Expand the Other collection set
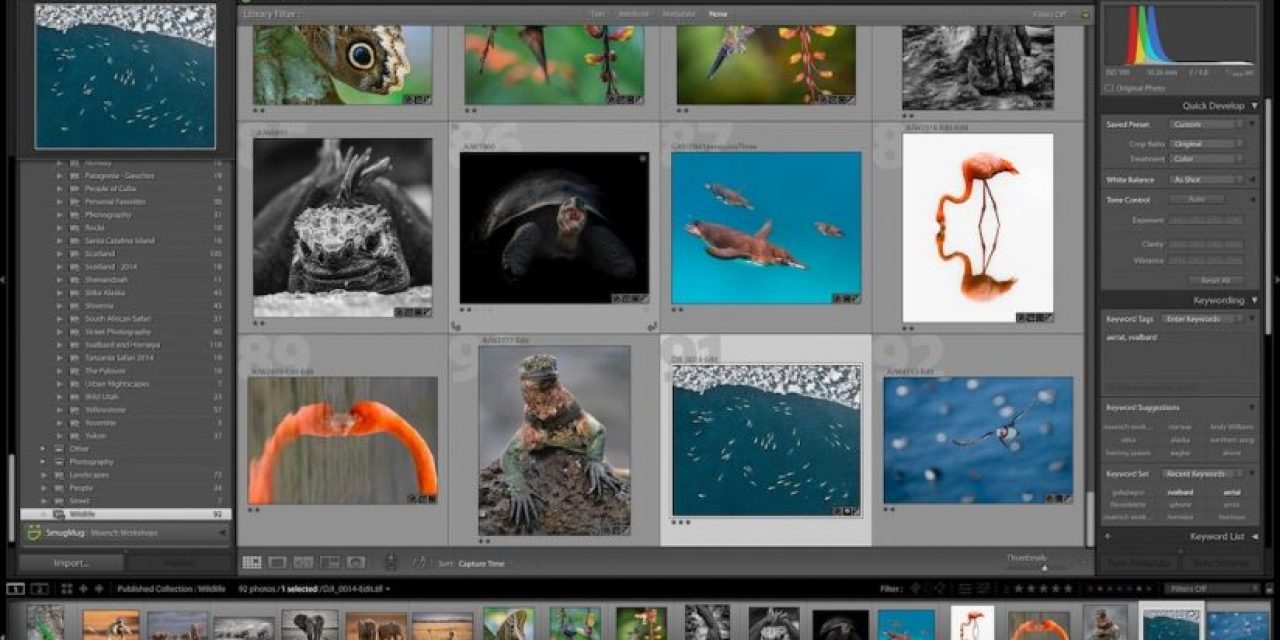Screen dimensions: 1280x640 pyautogui.click(x=43, y=449)
